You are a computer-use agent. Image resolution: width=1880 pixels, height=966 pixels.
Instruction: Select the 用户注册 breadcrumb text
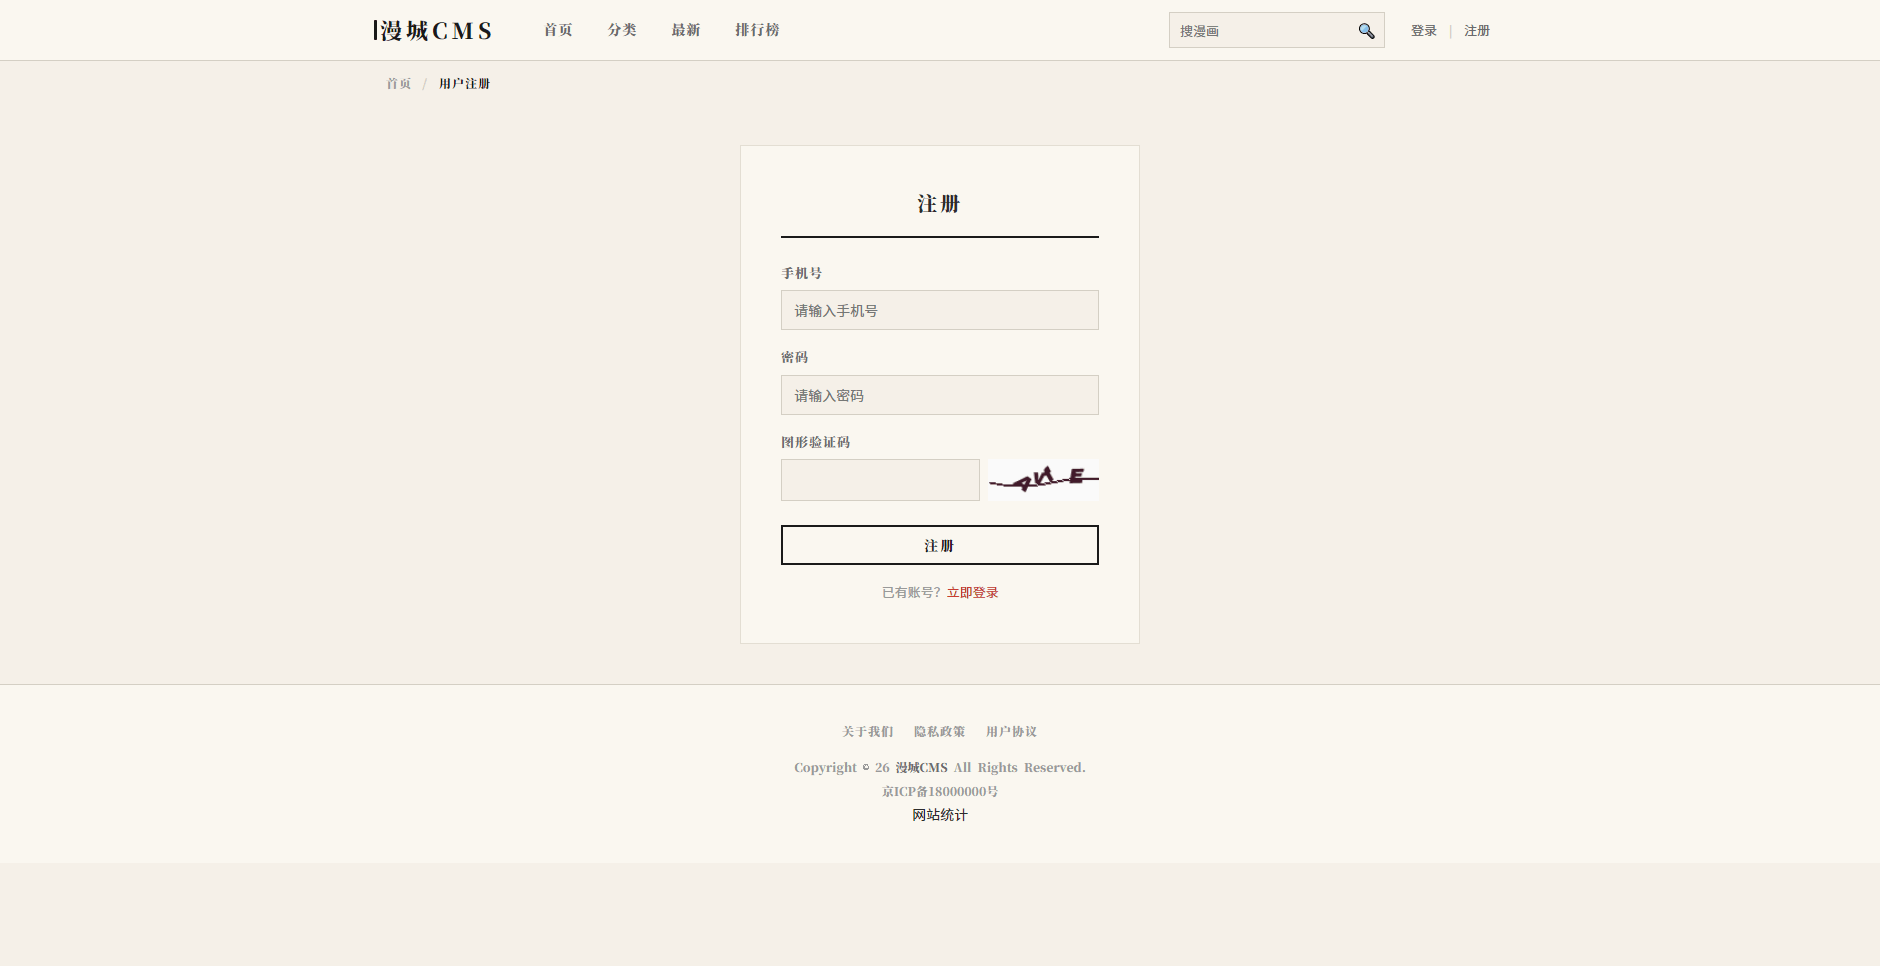464,84
